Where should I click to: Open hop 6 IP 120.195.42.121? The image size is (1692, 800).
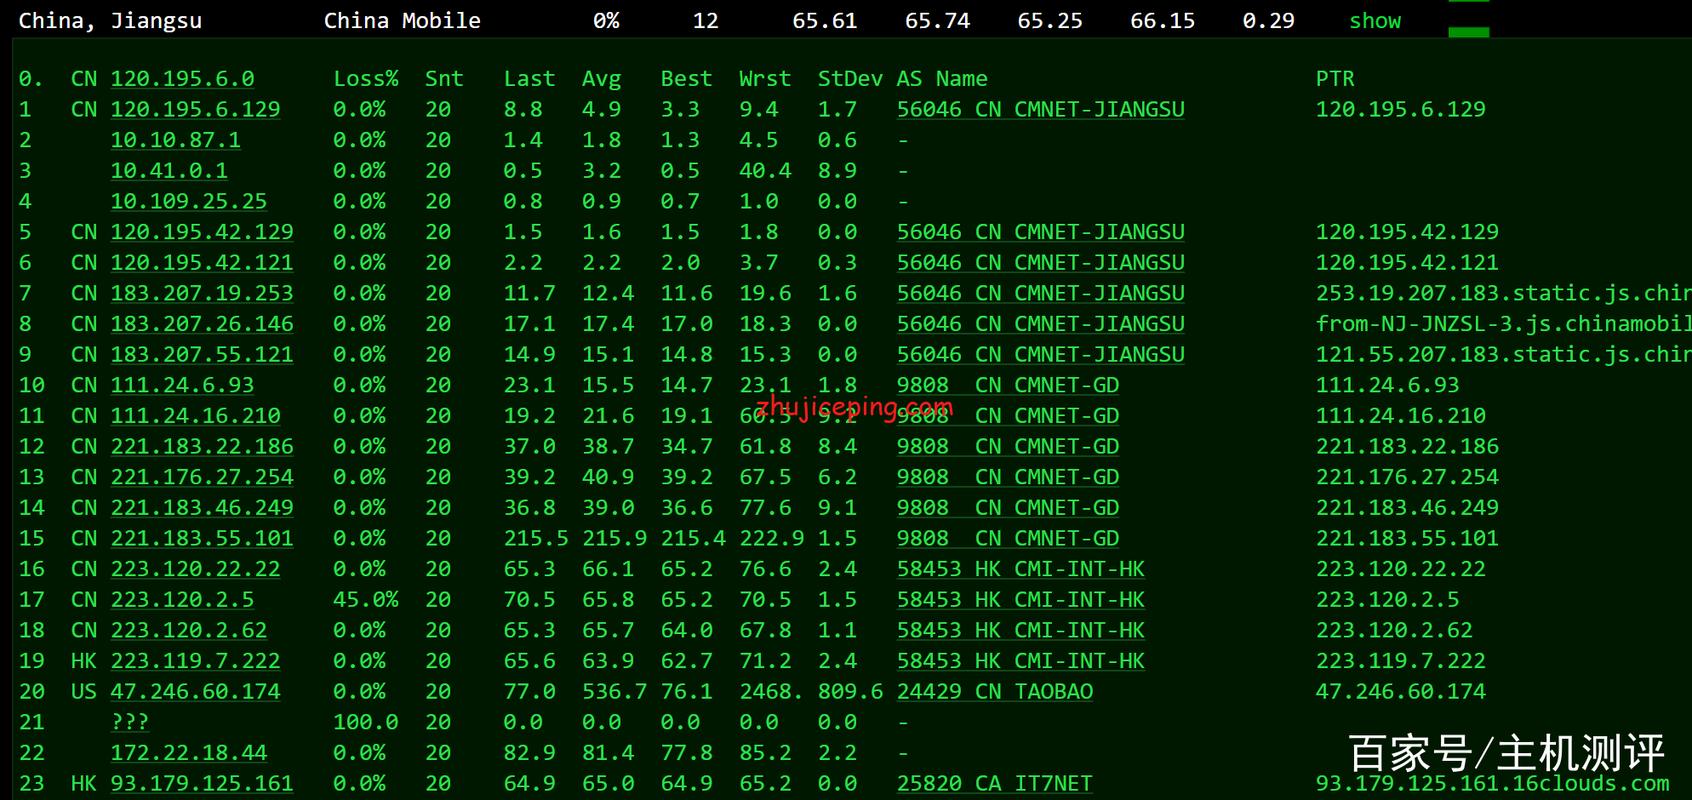pos(202,263)
